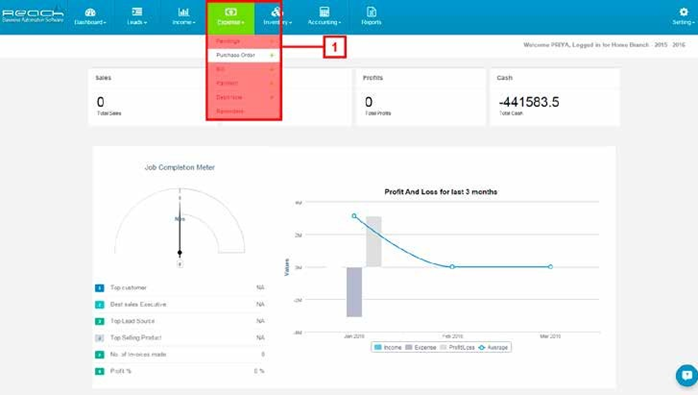The height and width of the screenshot is (395, 698).
Task: Toggle Income series in chart legend
Action: [388, 347]
